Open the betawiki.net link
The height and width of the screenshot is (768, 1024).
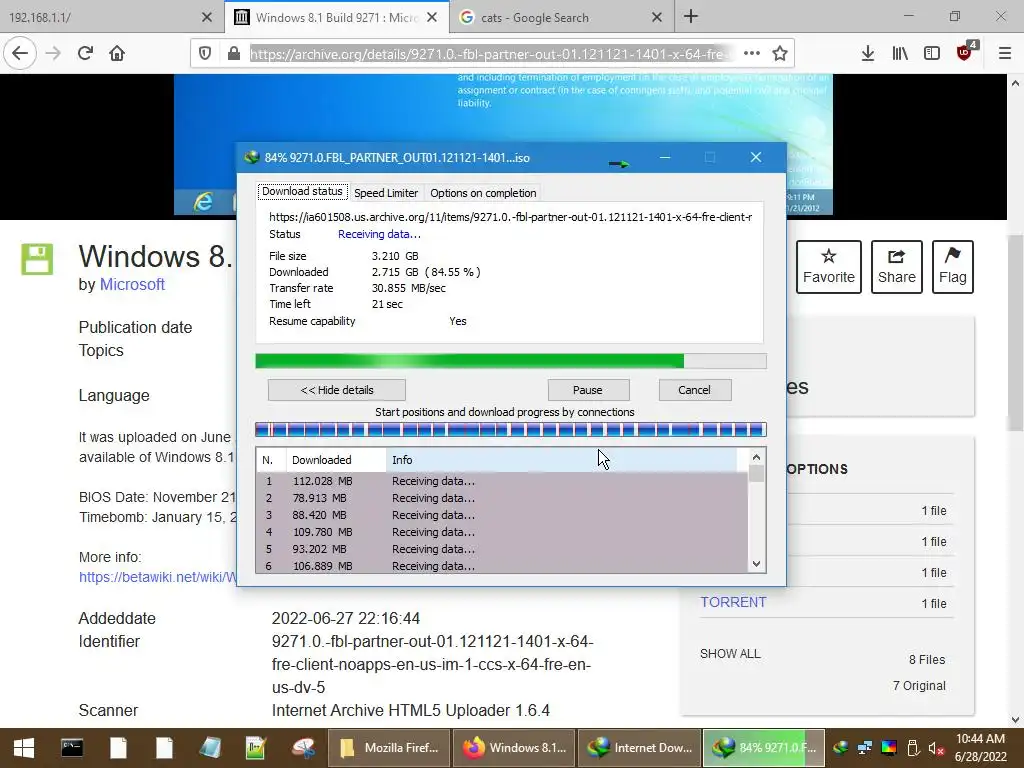[158, 577]
